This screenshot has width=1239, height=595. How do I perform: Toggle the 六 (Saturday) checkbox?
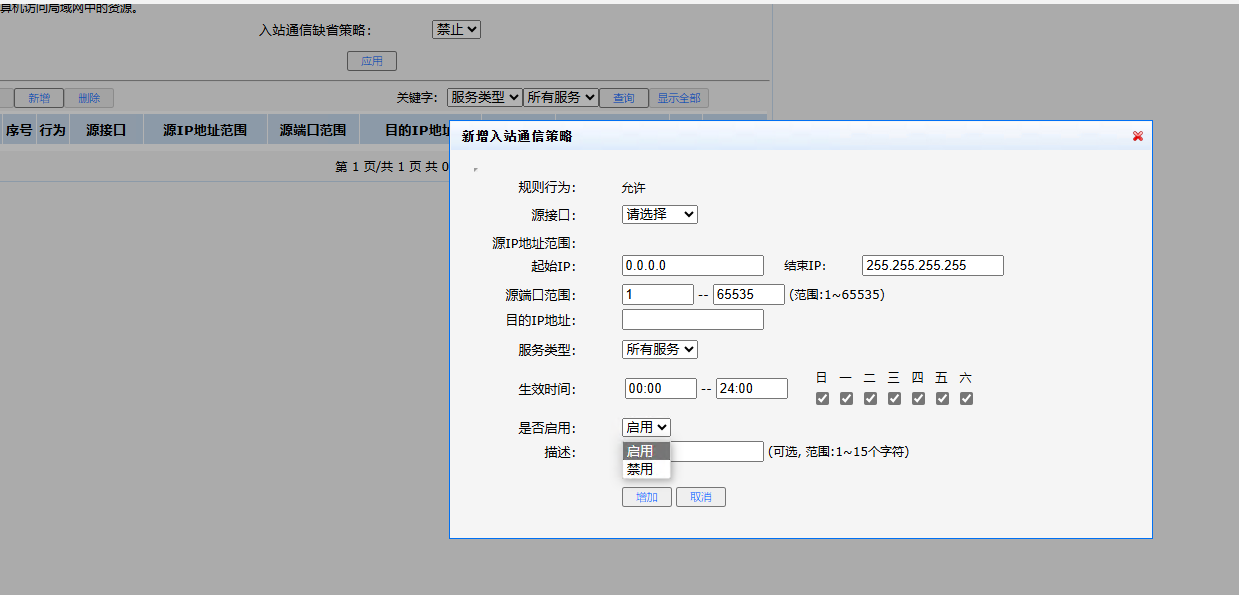966,398
